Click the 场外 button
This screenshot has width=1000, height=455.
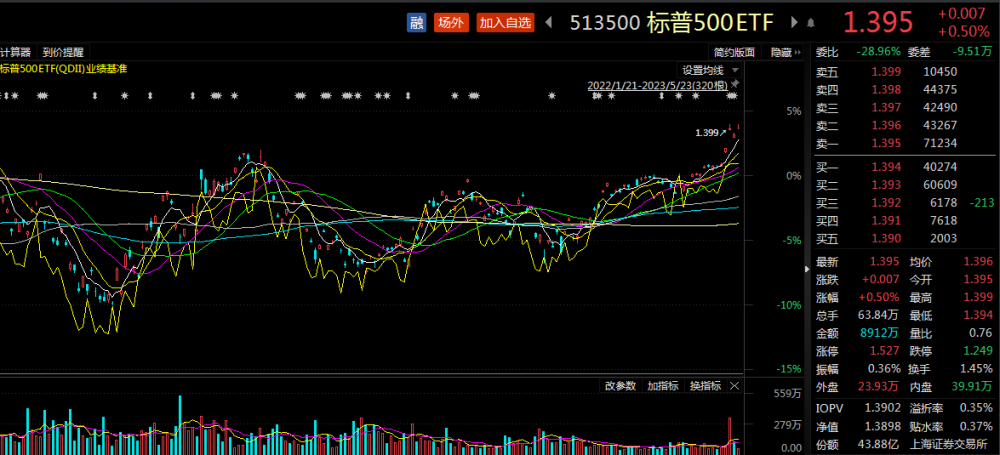pos(452,23)
